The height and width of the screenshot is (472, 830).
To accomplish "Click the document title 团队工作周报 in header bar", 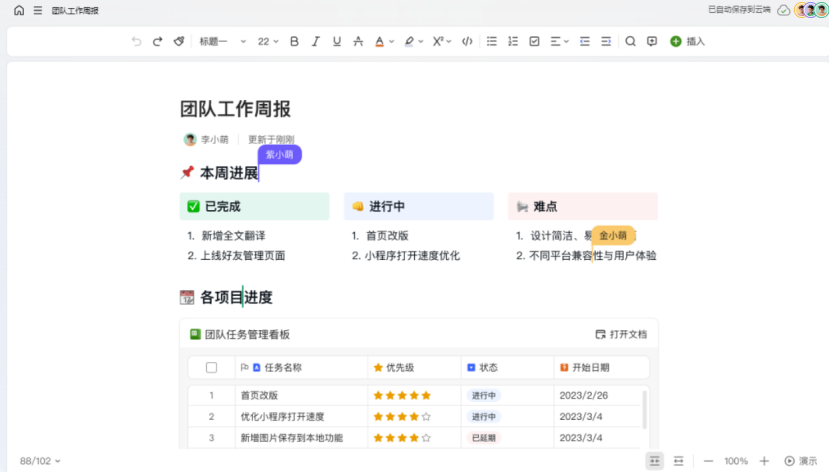I will tap(75, 10).
